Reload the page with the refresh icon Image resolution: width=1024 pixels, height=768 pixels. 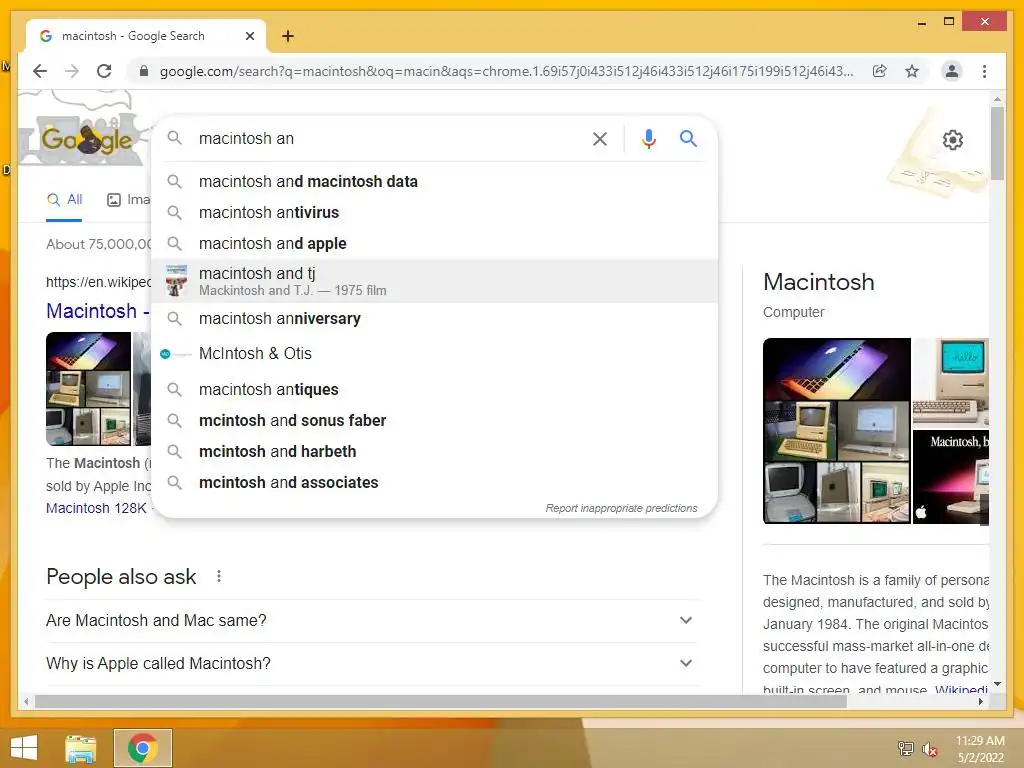coord(104,71)
